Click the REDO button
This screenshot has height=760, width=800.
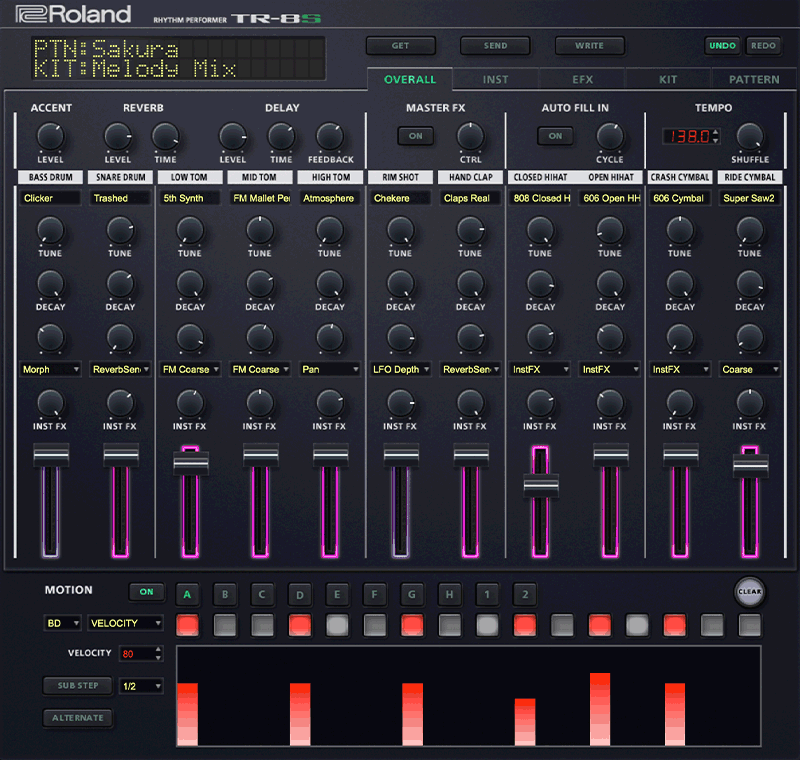tap(763, 46)
